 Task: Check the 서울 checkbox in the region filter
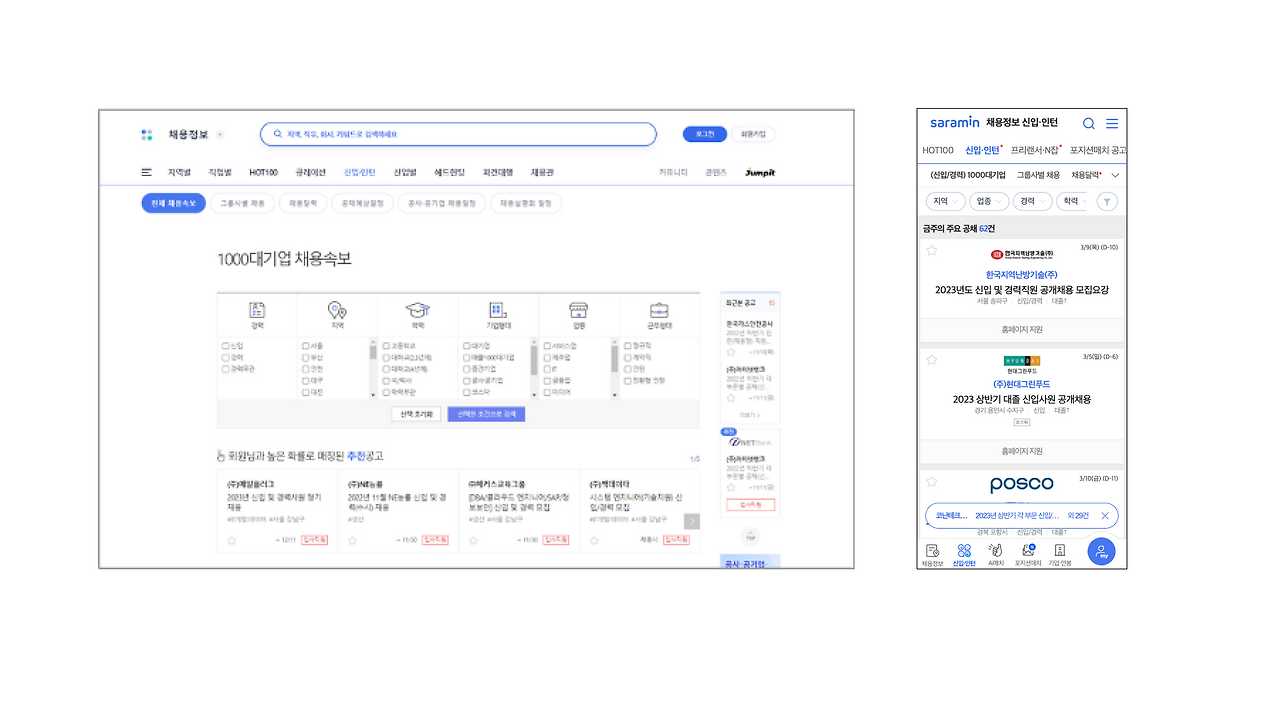click(x=306, y=346)
